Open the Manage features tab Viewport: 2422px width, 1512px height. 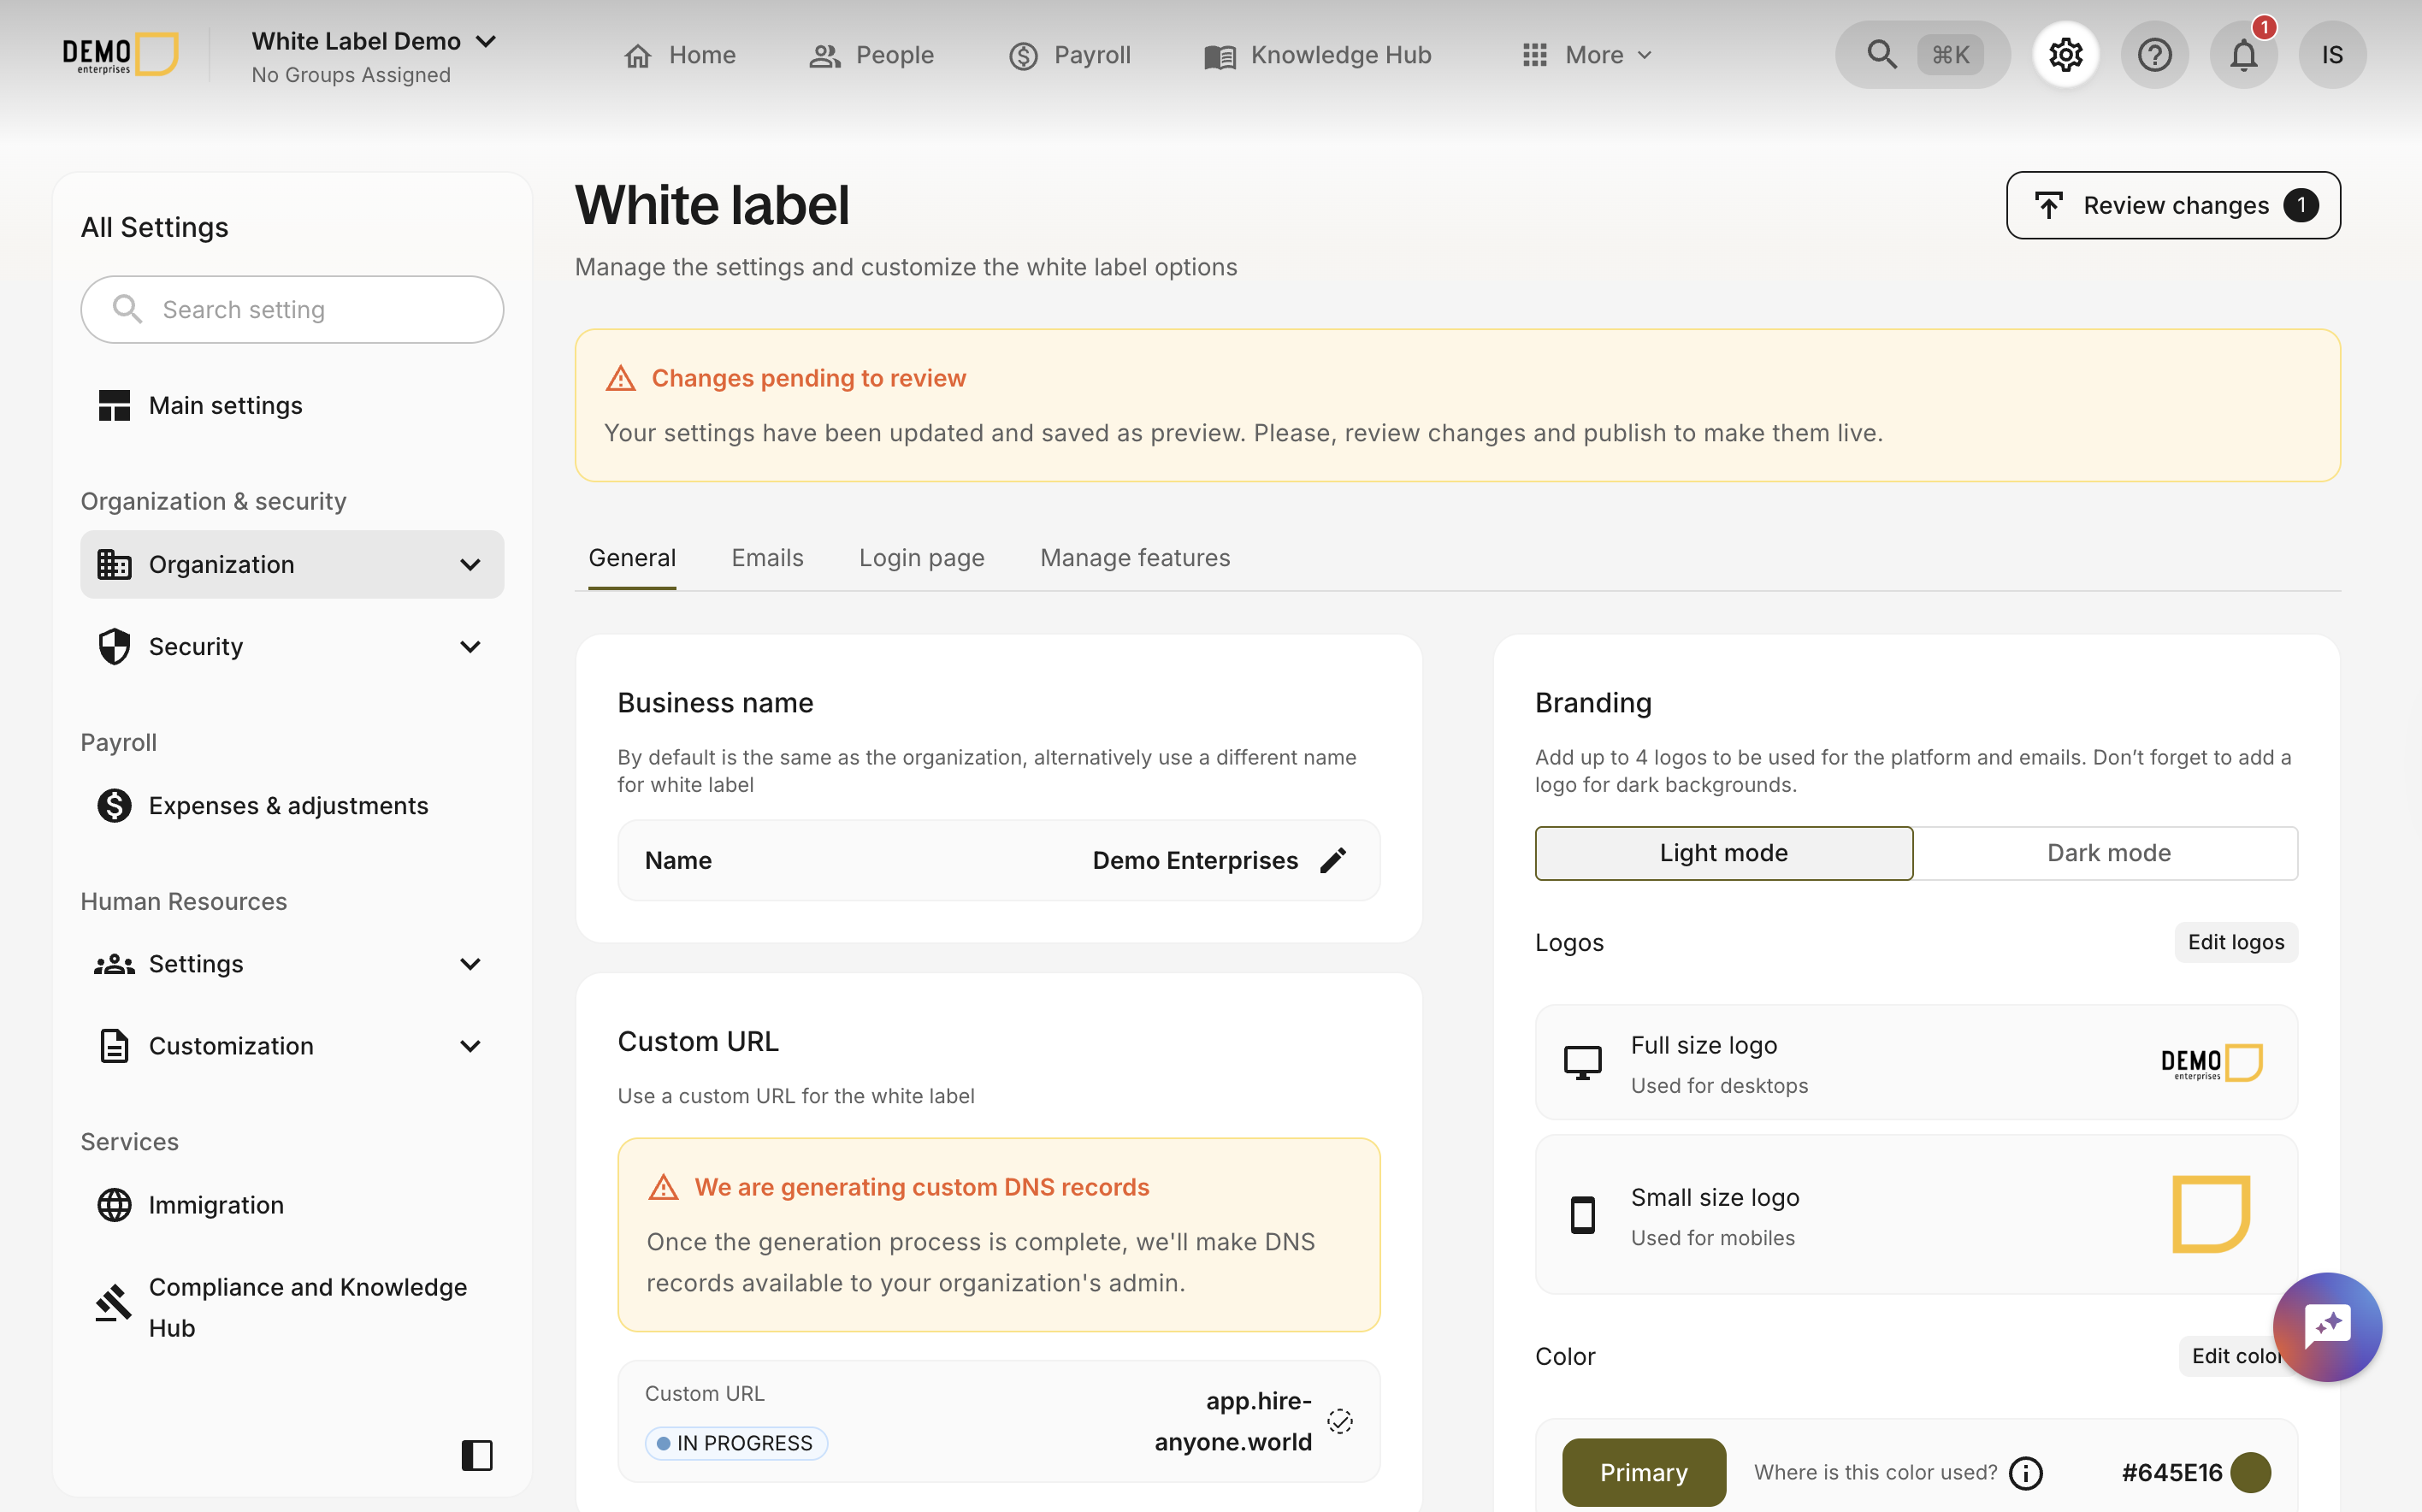point(1134,558)
